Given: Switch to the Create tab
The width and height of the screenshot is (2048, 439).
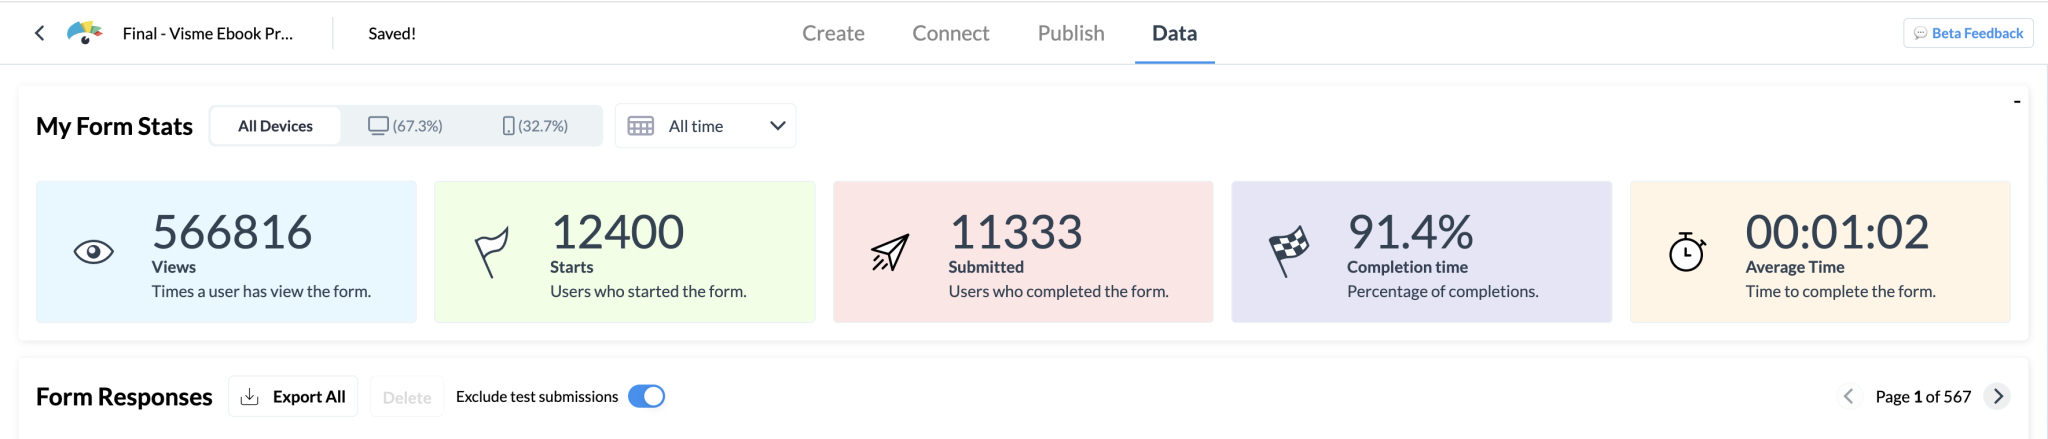Looking at the screenshot, I should (x=833, y=33).
